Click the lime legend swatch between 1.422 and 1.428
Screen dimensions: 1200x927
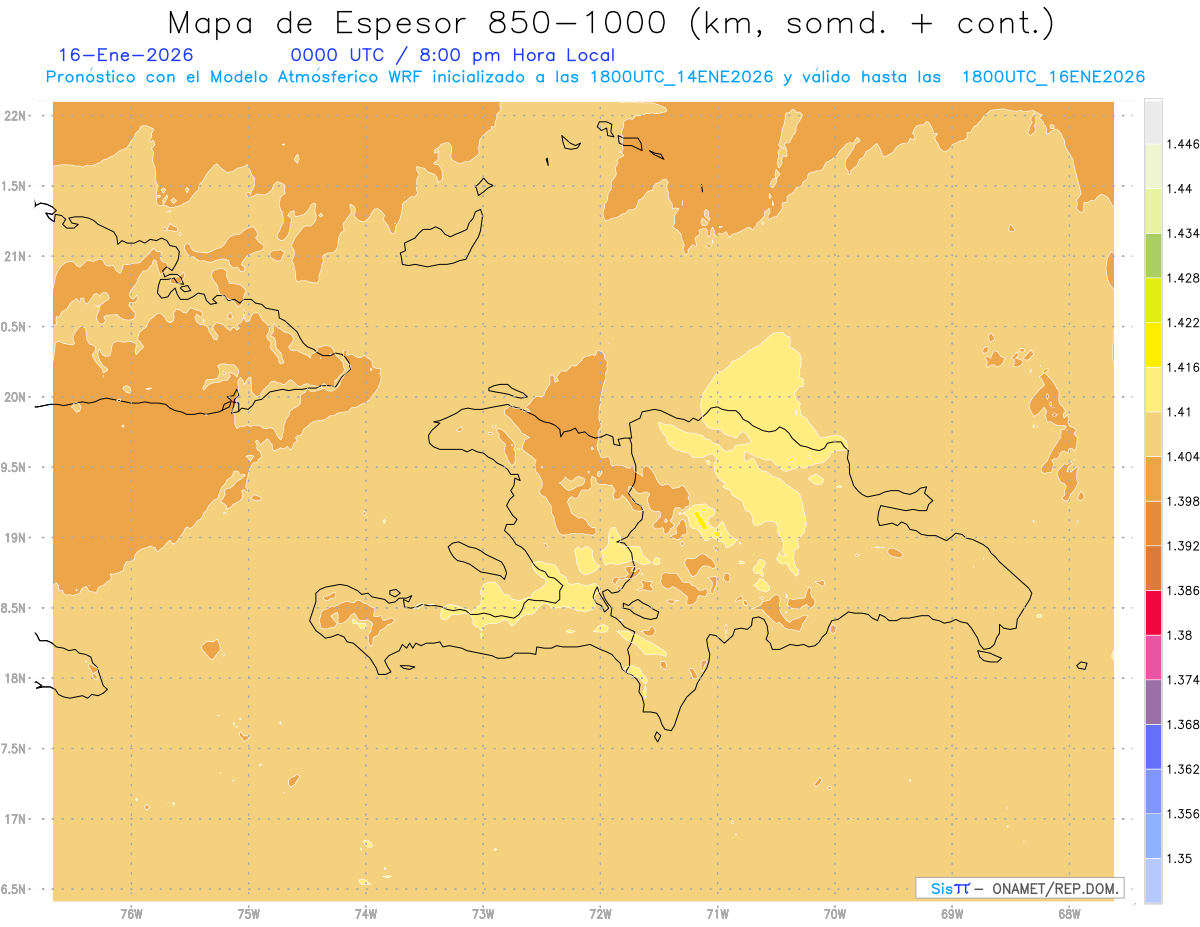coord(1153,300)
